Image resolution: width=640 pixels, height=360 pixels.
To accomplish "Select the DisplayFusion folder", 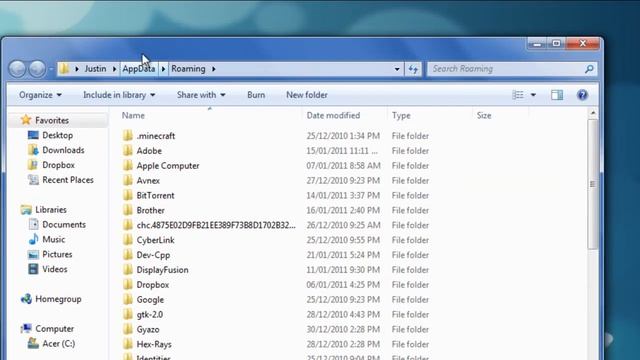I will [x=162, y=270].
